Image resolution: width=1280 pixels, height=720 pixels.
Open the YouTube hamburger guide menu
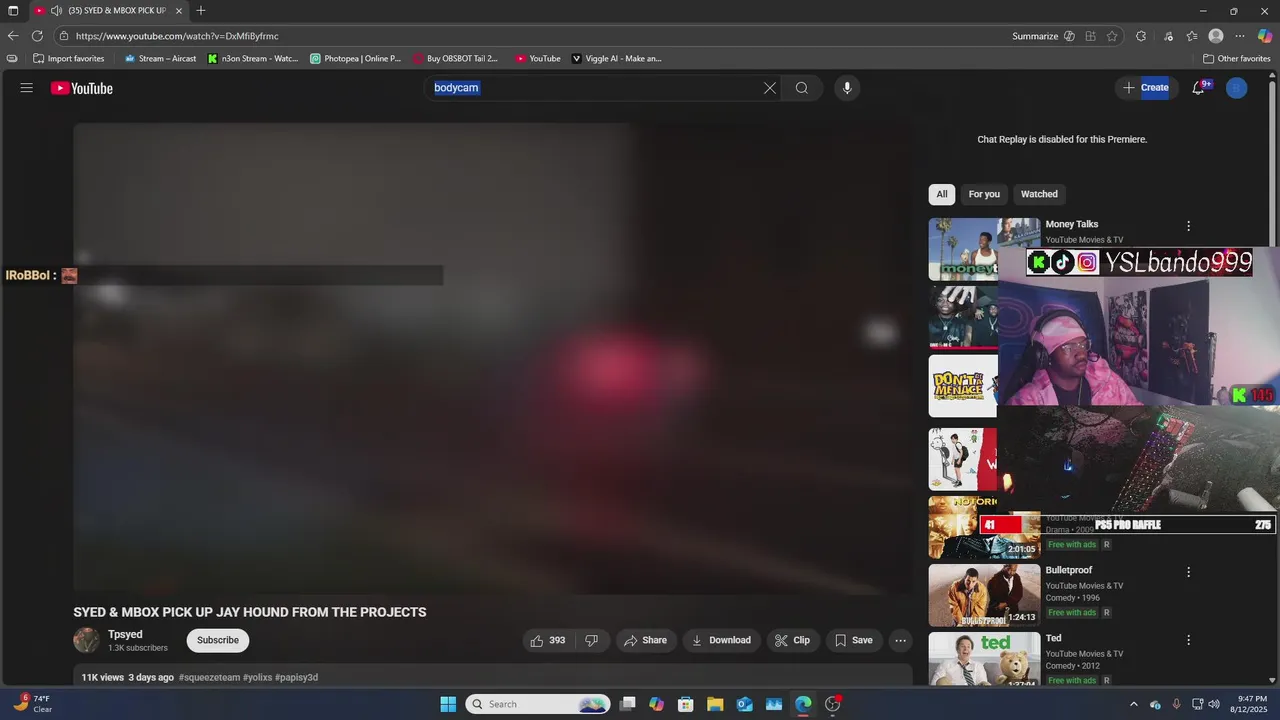click(27, 88)
